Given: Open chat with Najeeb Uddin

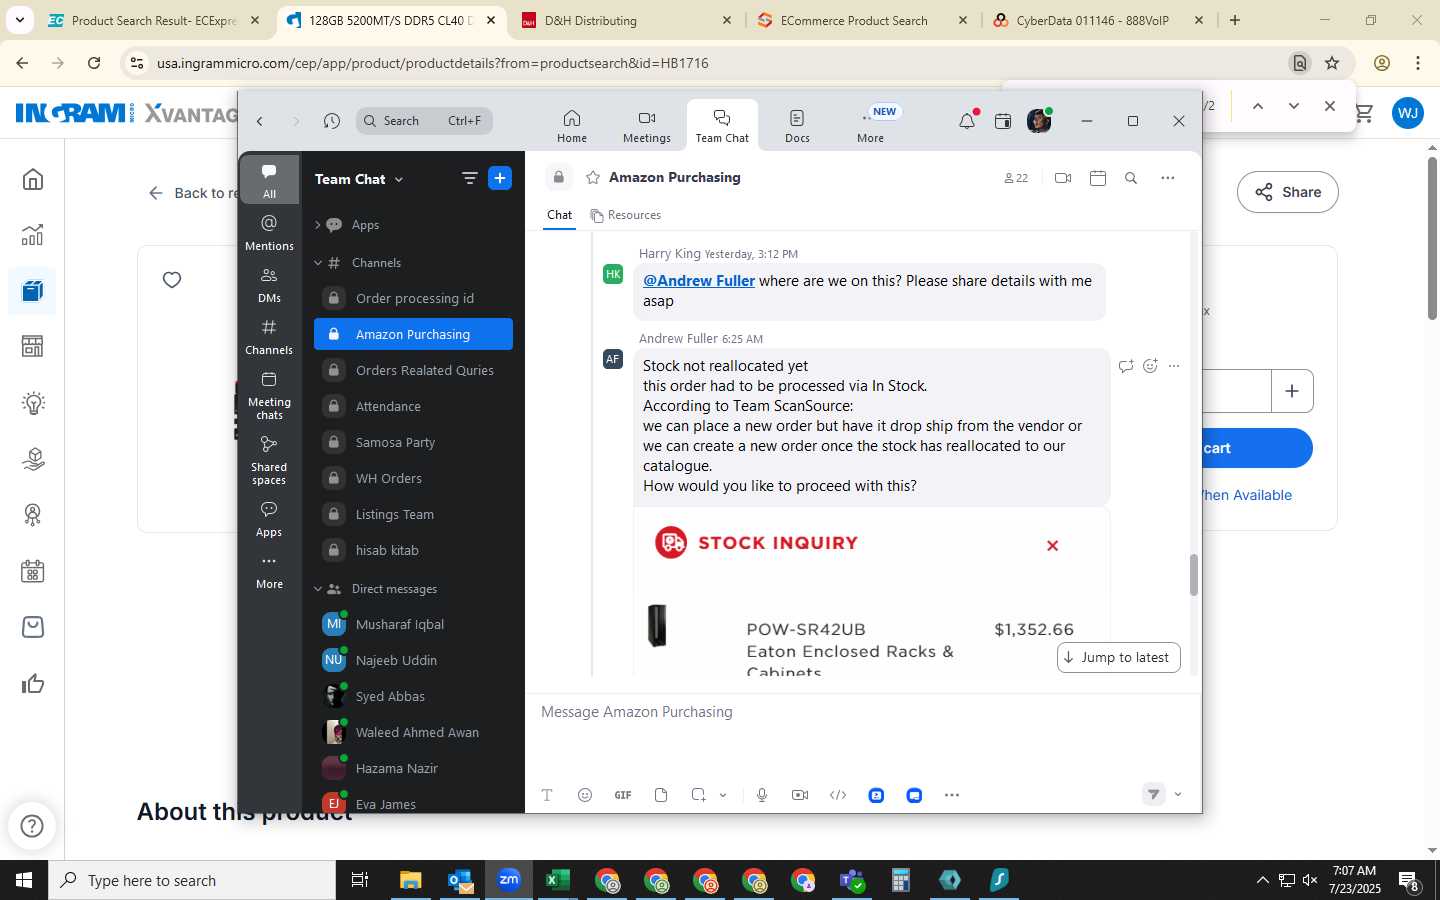Looking at the screenshot, I should click(x=413, y=660).
